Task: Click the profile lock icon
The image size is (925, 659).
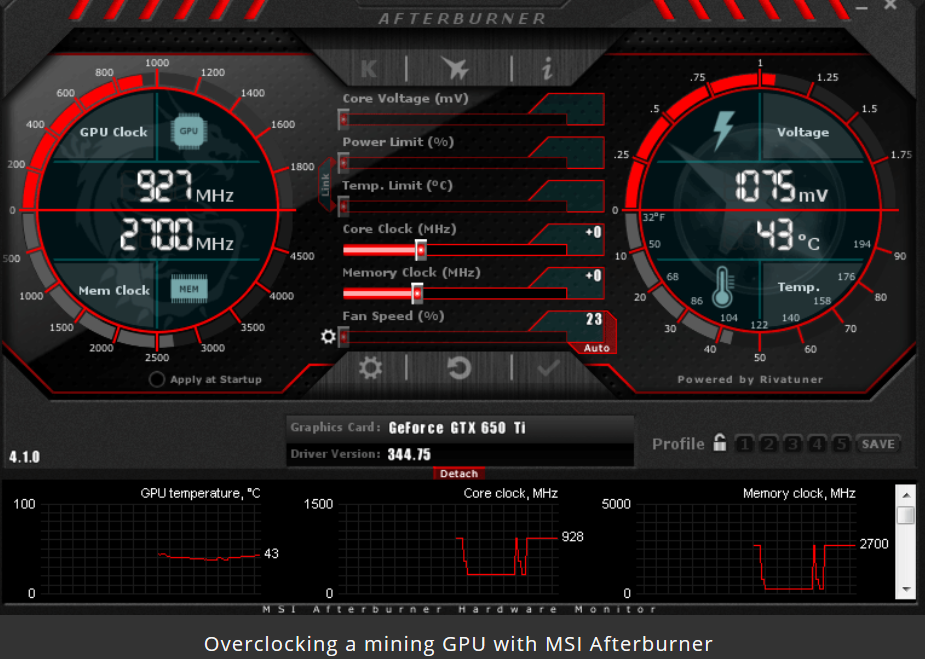Action: [720, 444]
